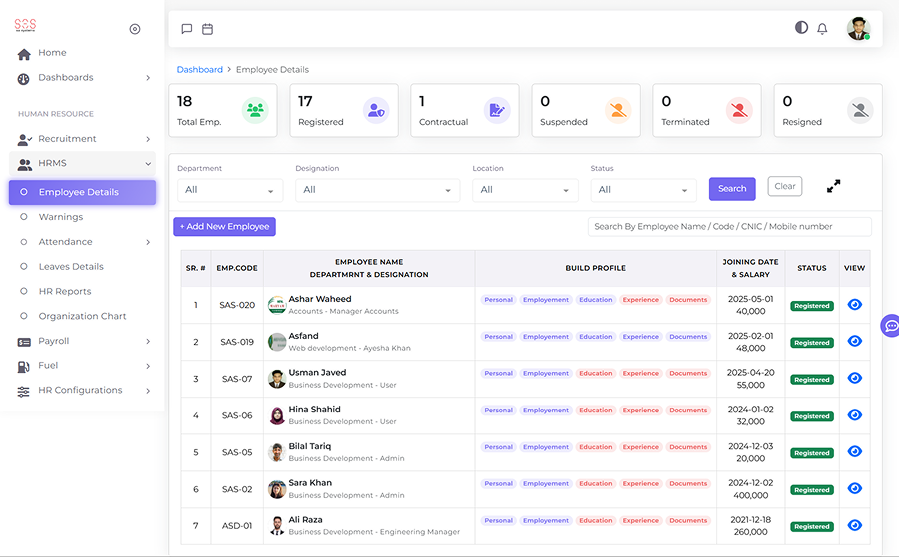The height and width of the screenshot is (557, 899).
Task: Click the Total Emp. green group icon
Action: tap(255, 110)
